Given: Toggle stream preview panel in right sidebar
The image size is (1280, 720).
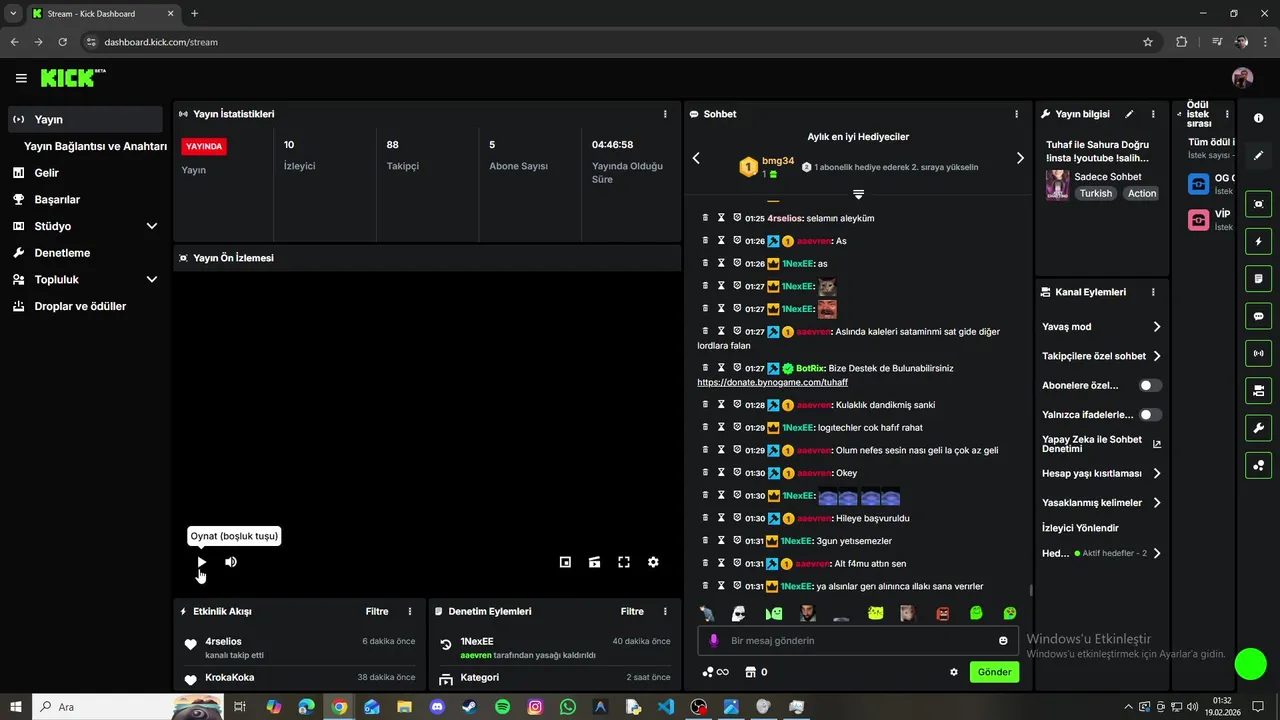Looking at the screenshot, I should coord(1258,204).
